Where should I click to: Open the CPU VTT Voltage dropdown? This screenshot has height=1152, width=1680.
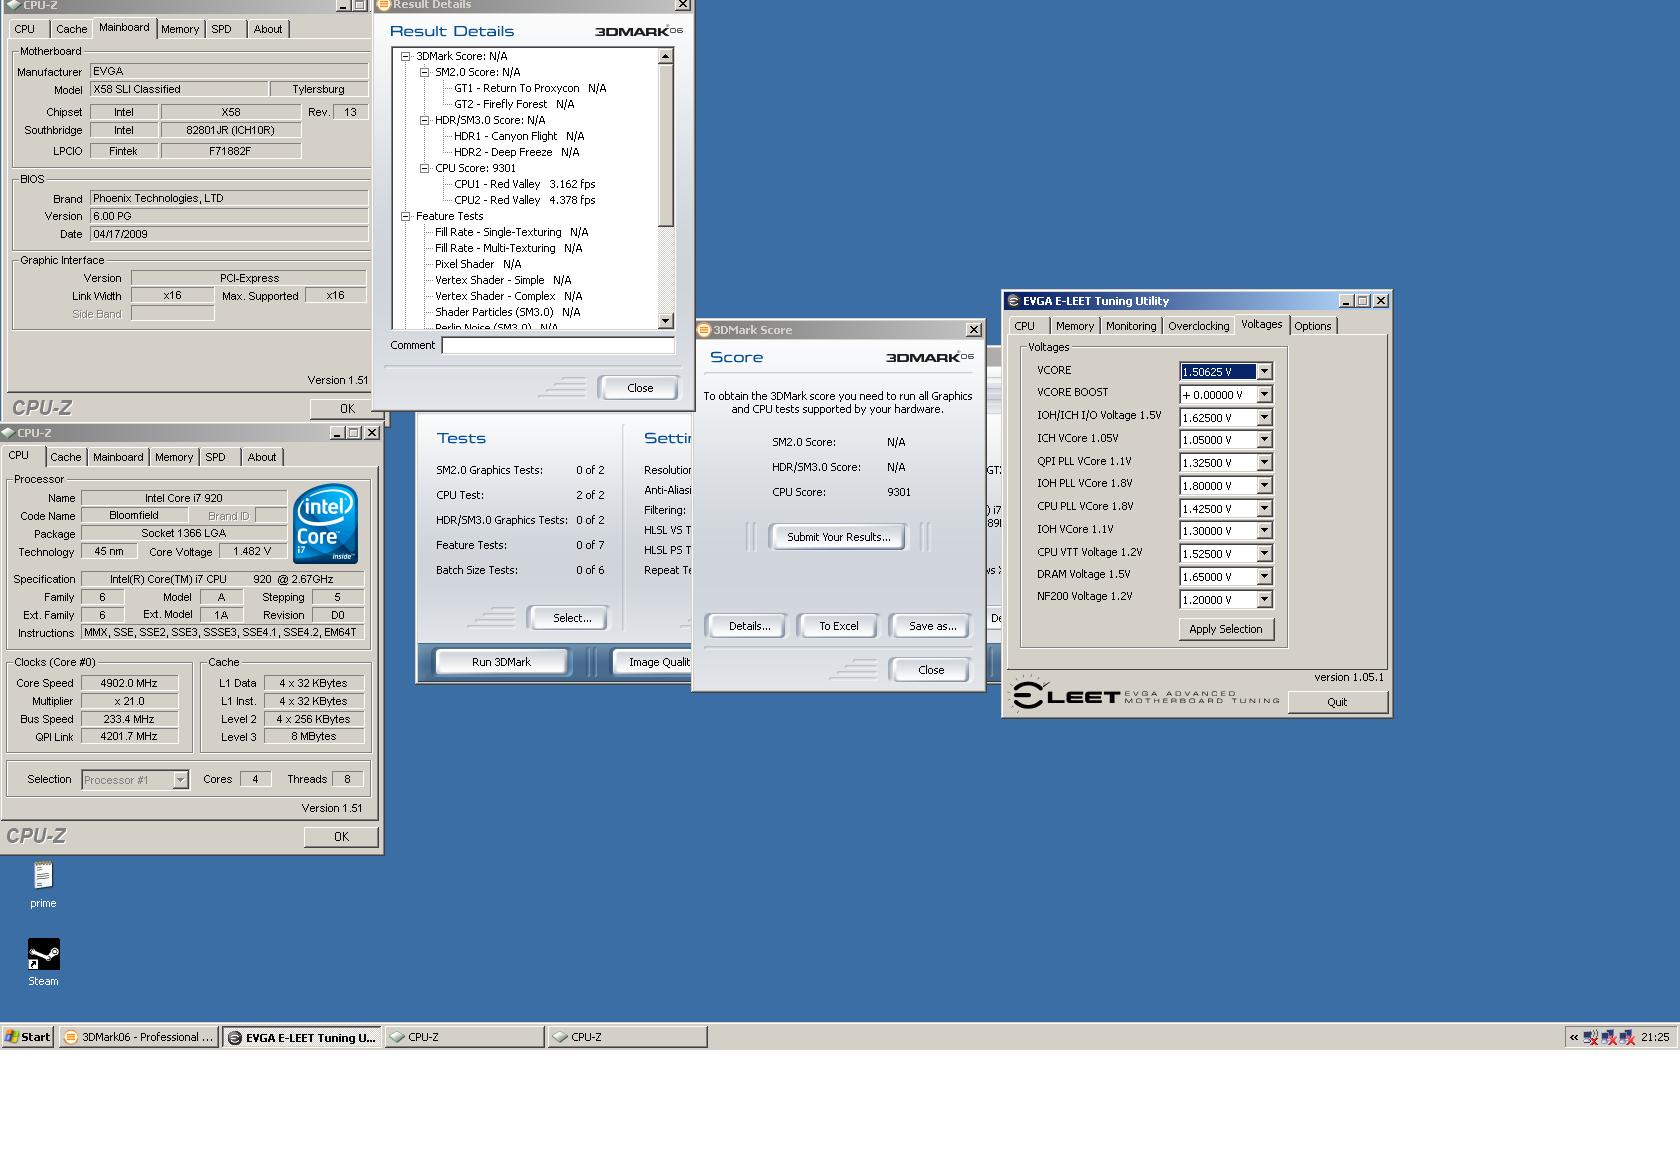pyautogui.click(x=1264, y=554)
